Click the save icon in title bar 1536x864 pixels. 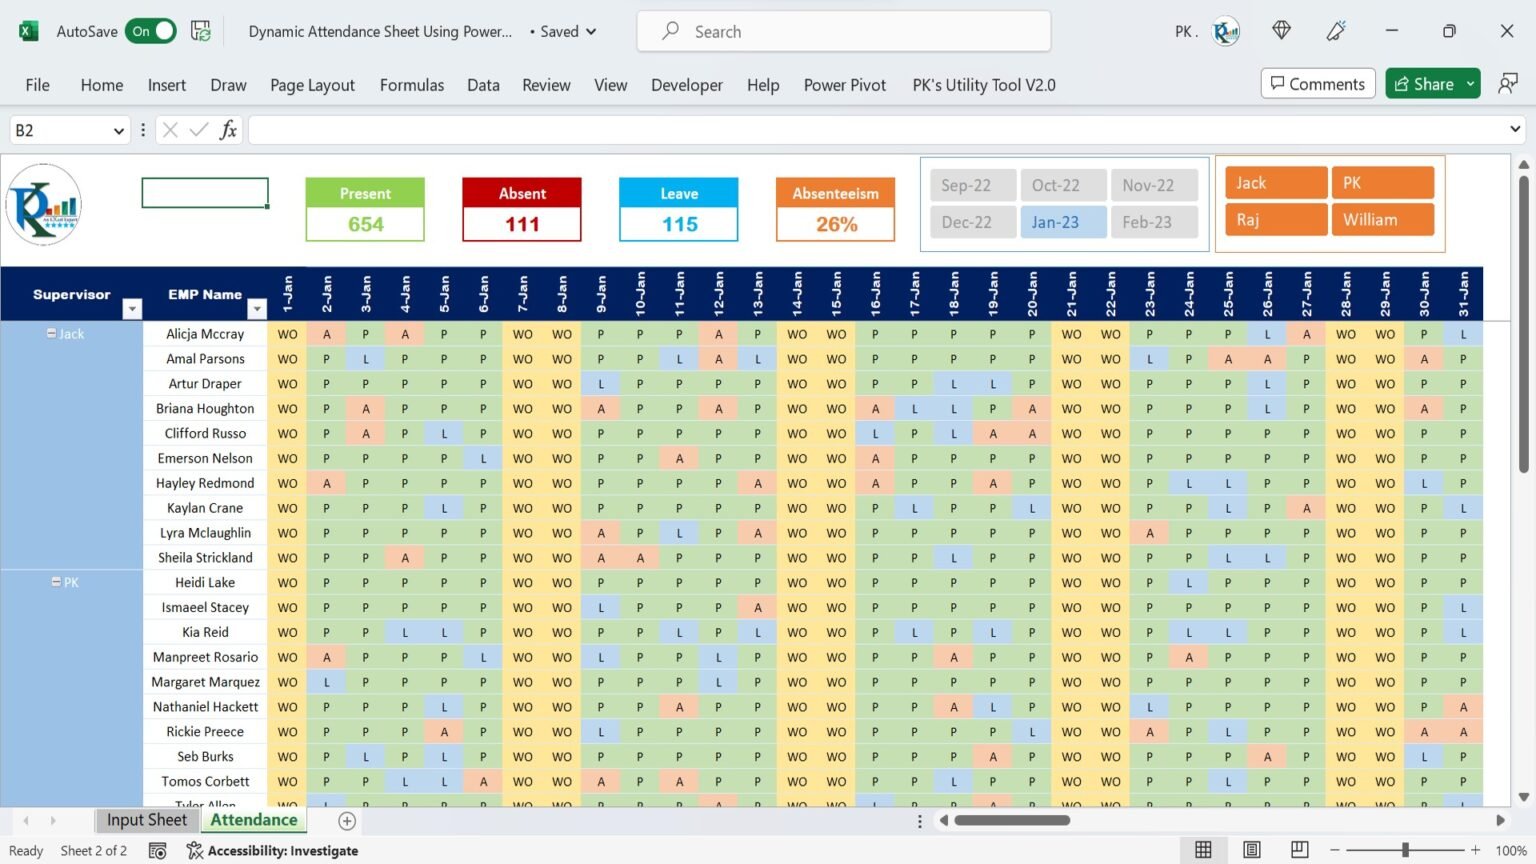click(x=201, y=31)
